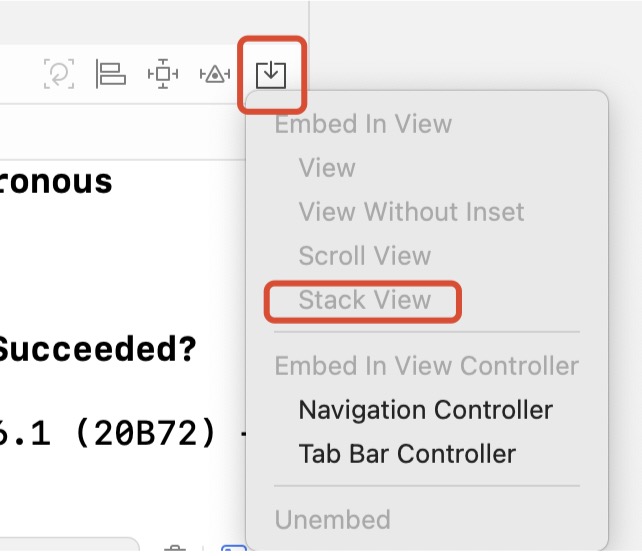642x556 pixels.
Task: Open the Align constraints tool
Action: click(x=110, y=74)
